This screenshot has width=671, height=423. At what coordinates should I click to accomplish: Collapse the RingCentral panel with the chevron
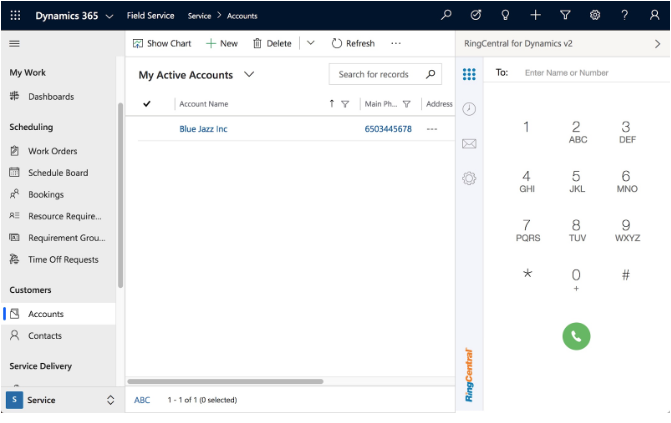(x=658, y=44)
